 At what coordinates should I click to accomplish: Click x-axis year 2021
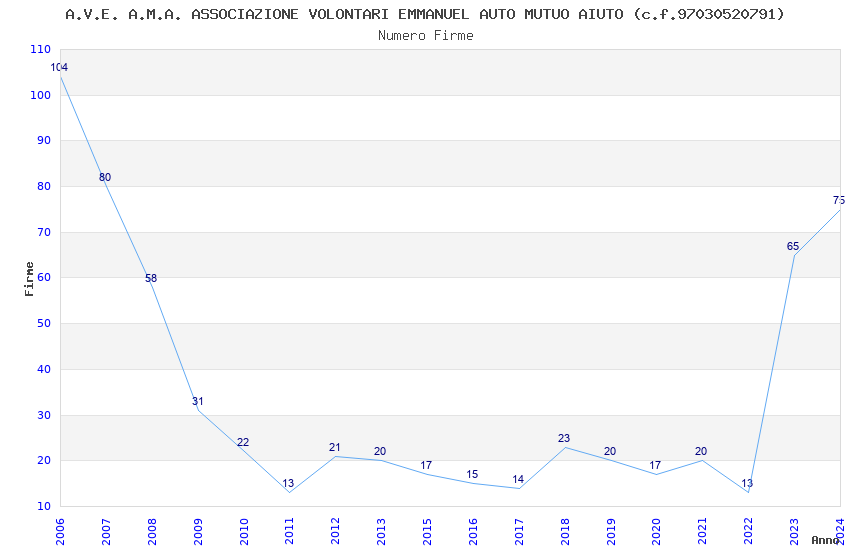[x=703, y=532]
